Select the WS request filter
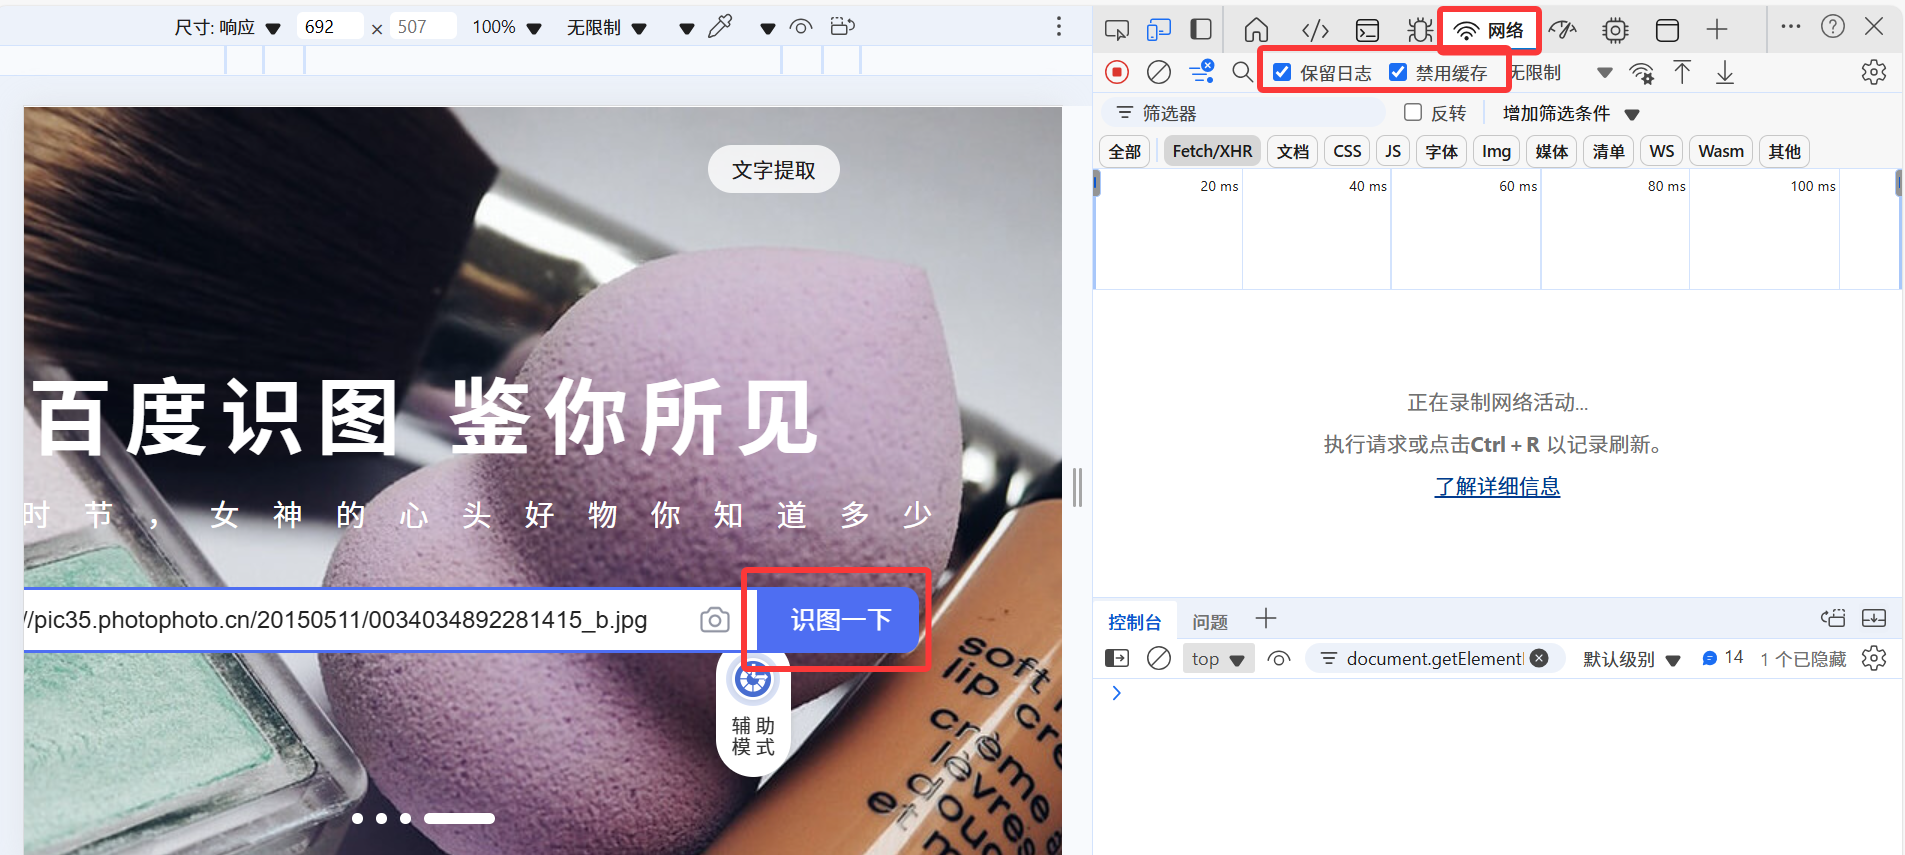 pos(1662,151)
